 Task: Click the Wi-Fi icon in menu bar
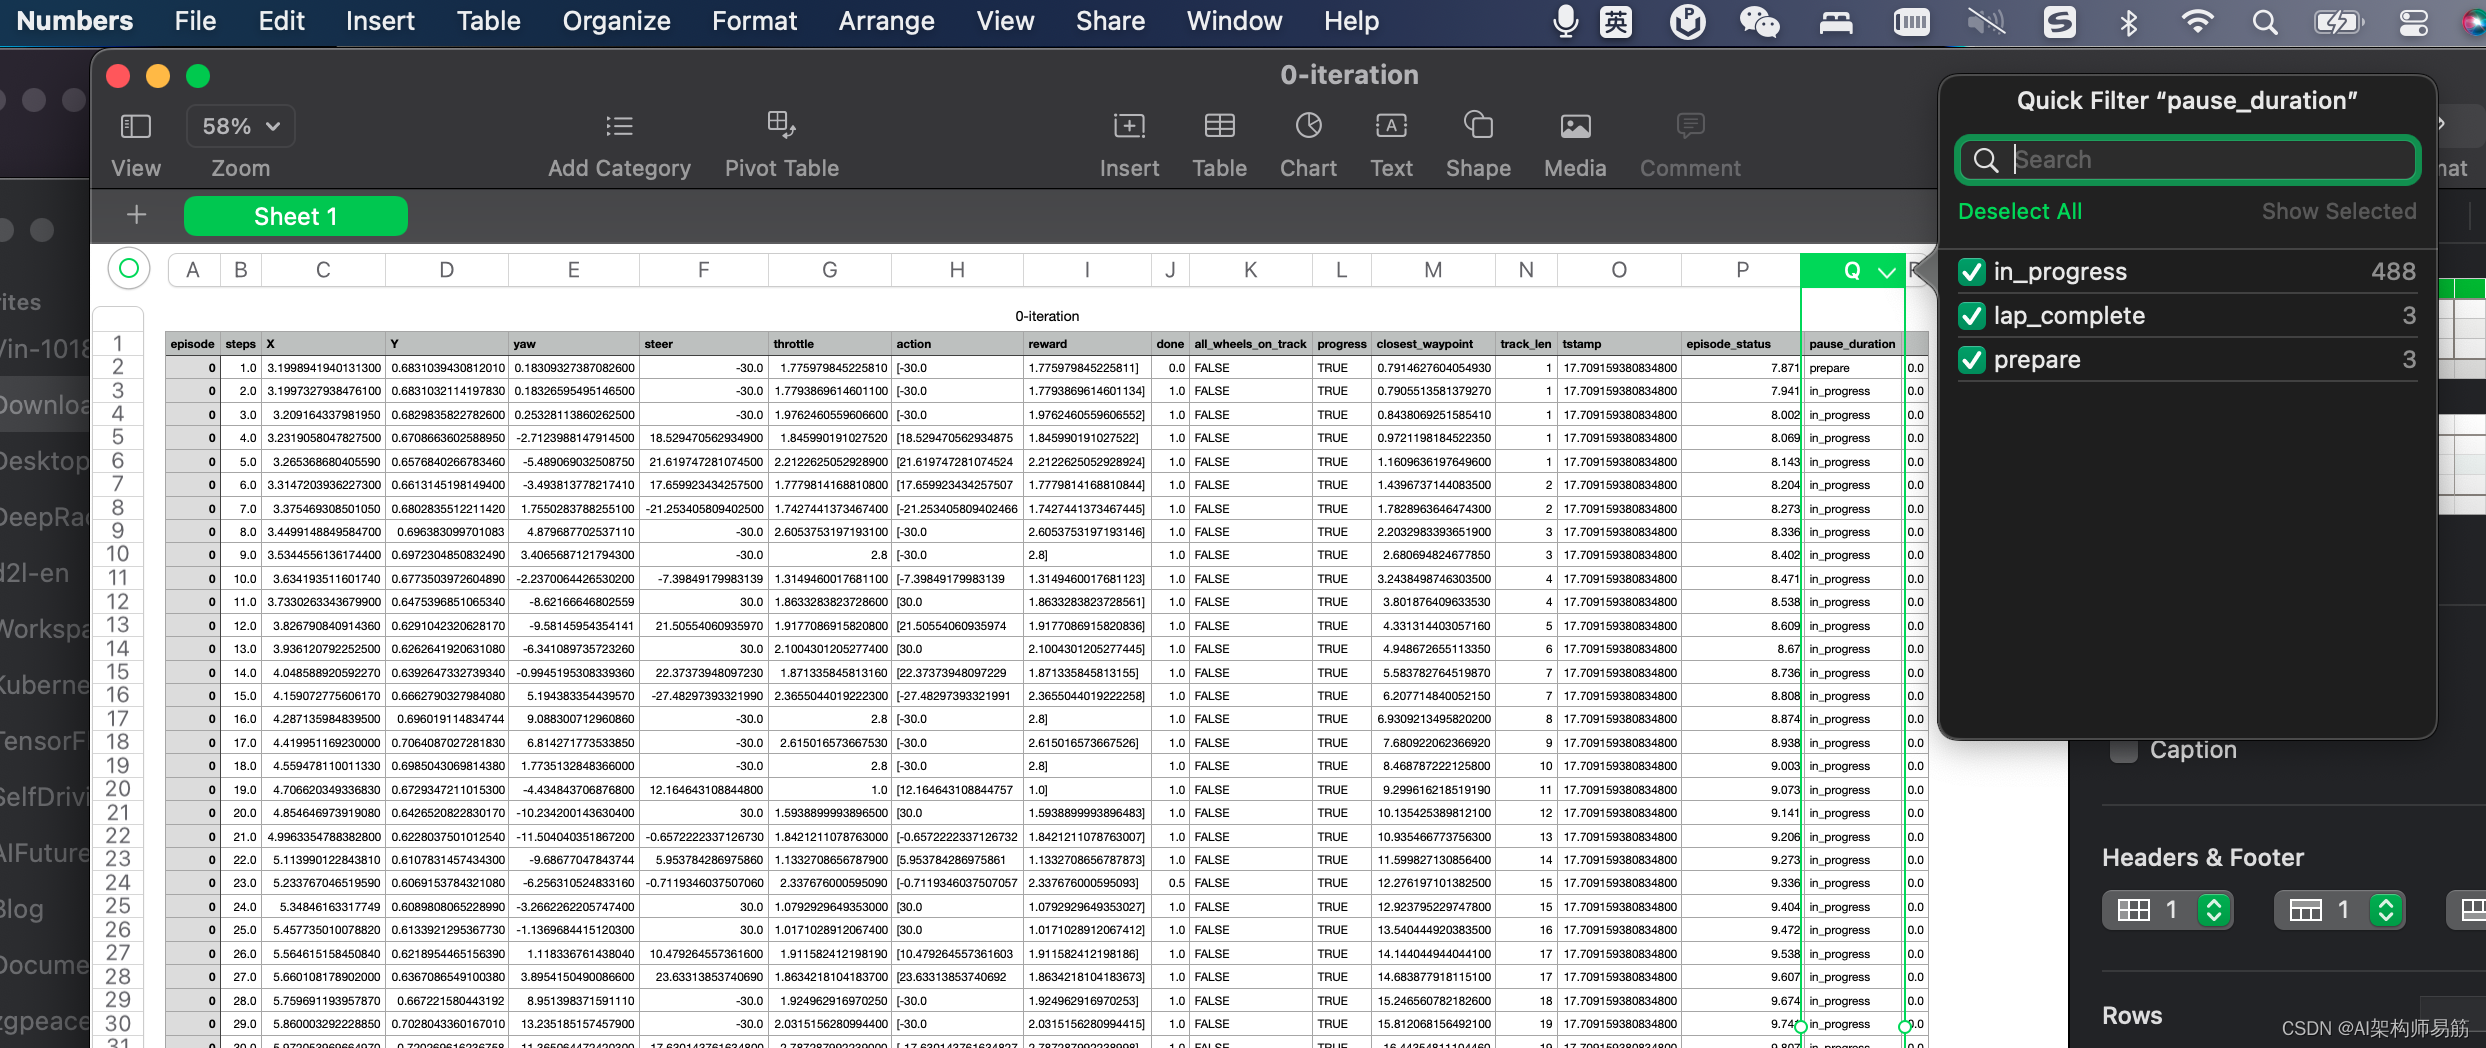pos(2196,21)
